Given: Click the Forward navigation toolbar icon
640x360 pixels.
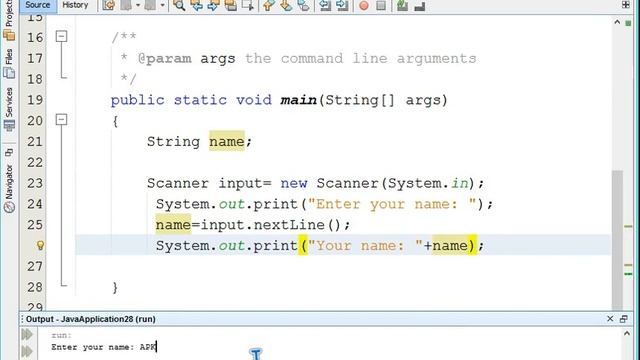Looking at the screenshot, I should click(x=150, y=5).
